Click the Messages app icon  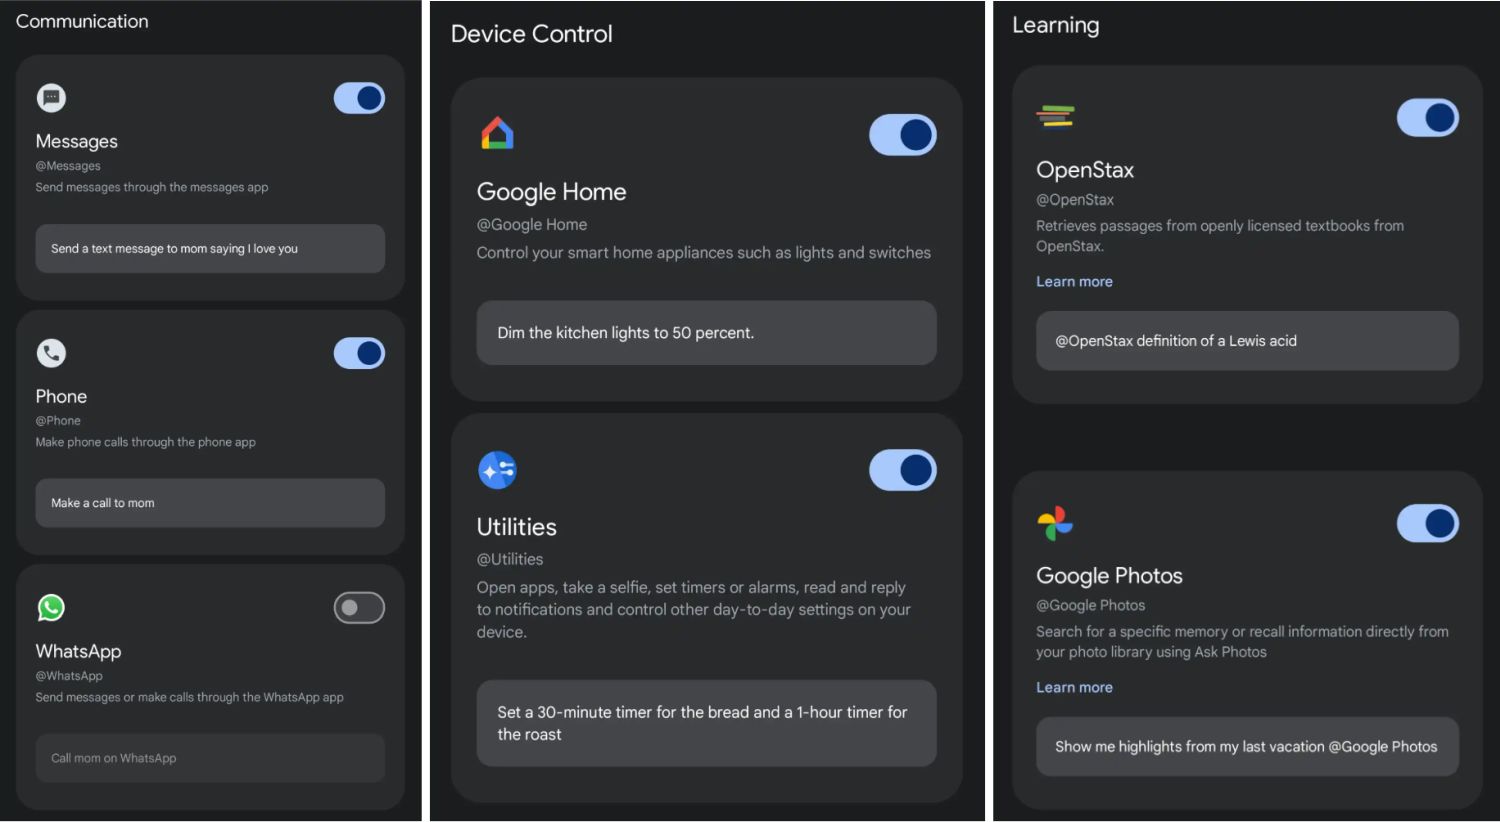pyautogui.click(x=51, y=98)
